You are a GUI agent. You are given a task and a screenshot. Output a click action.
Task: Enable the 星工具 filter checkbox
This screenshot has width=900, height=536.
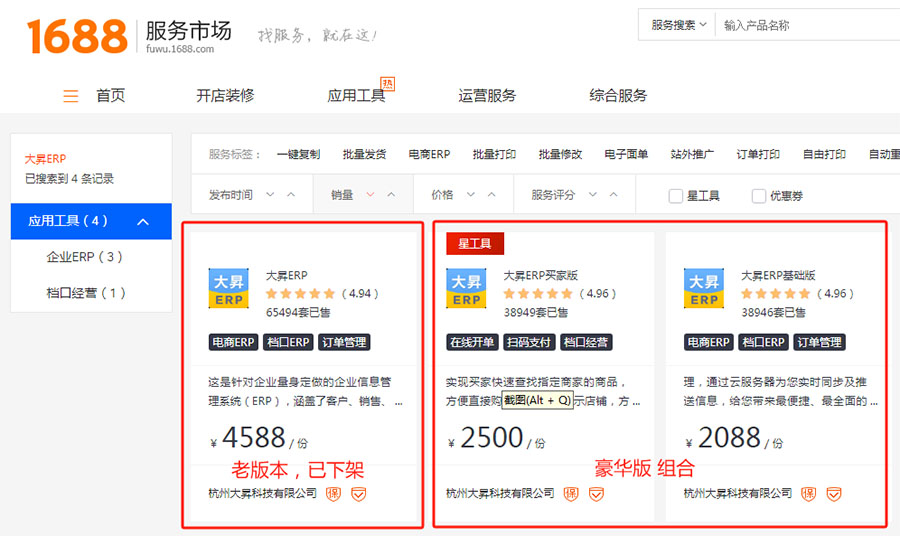(x=676, y=196)
